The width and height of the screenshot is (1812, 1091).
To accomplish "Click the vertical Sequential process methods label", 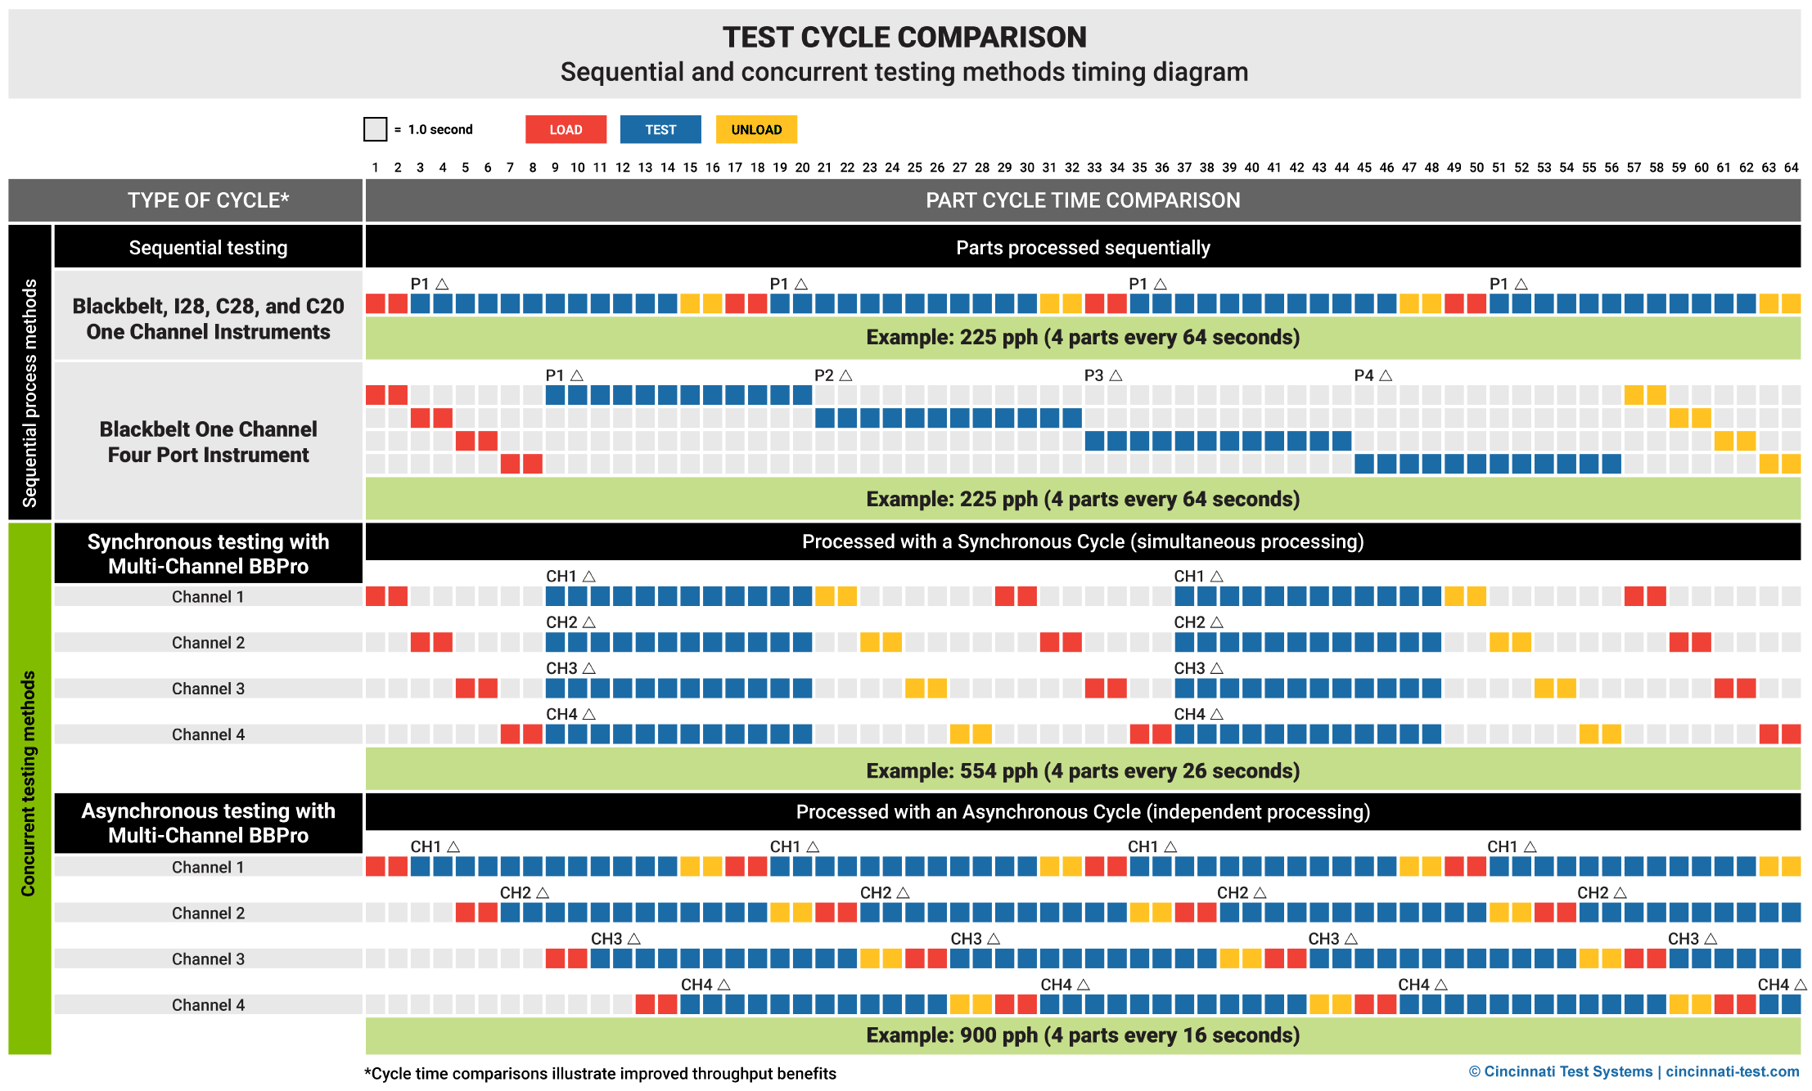I will 29,392.
